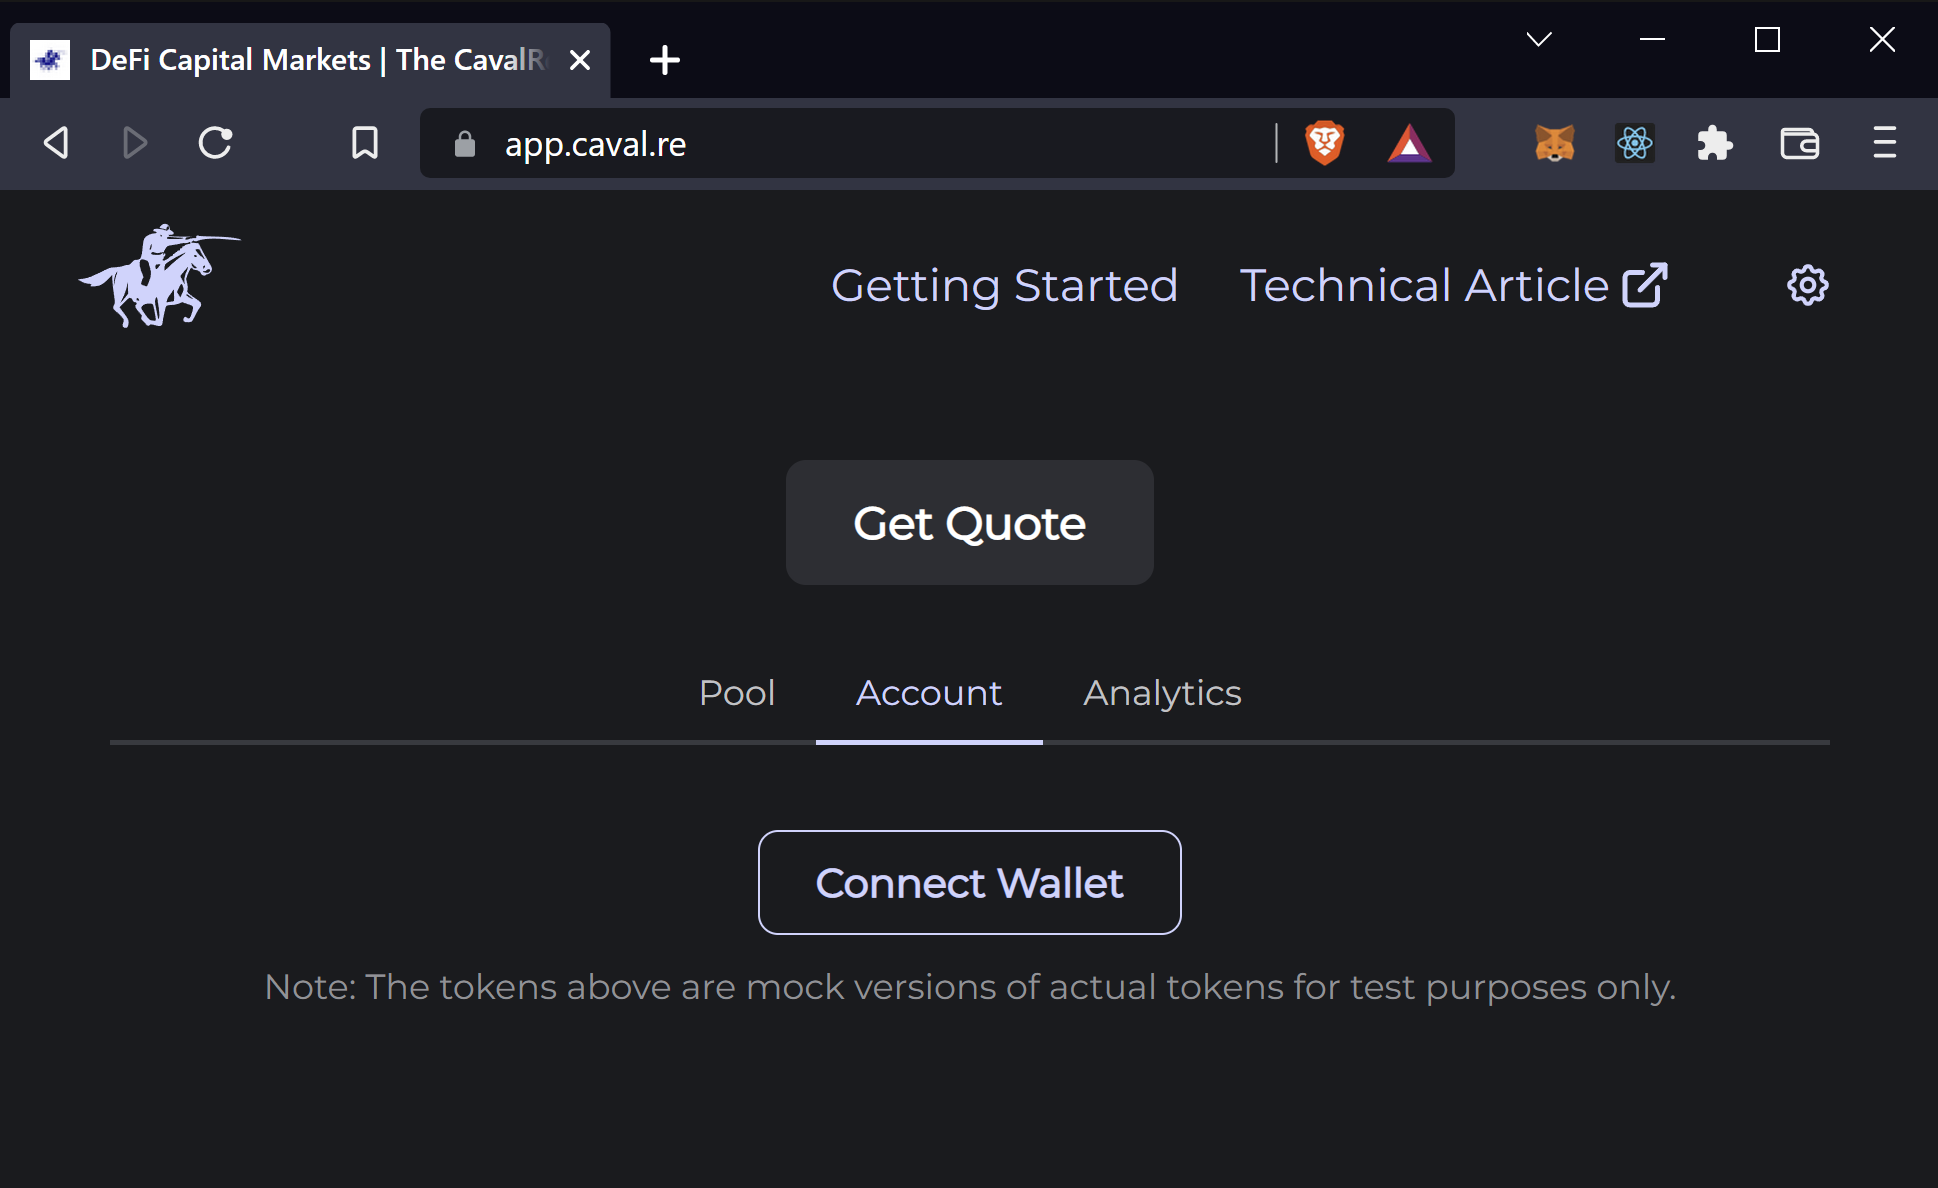Click the Get Quote button
Image resolution: width=1938 pixels, height=1188 pixels.
click(x=969, y=523)
